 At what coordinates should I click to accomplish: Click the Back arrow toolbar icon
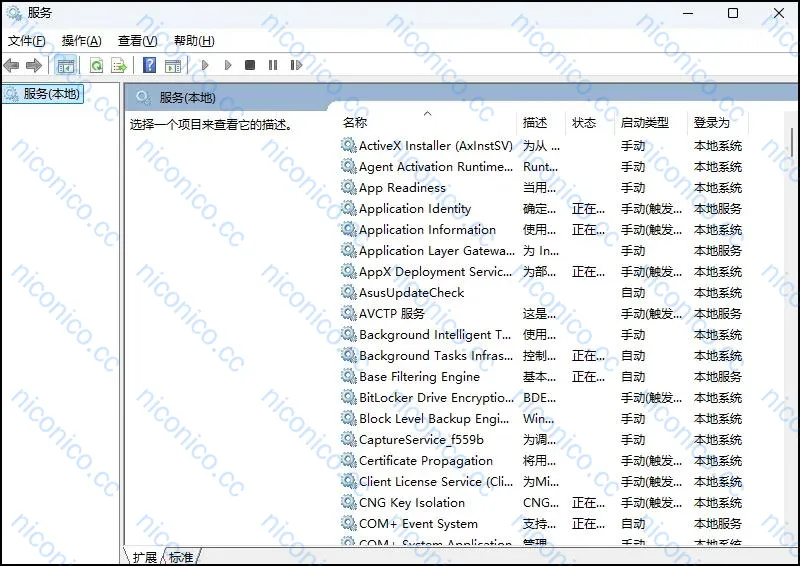[x=11, y=65]
